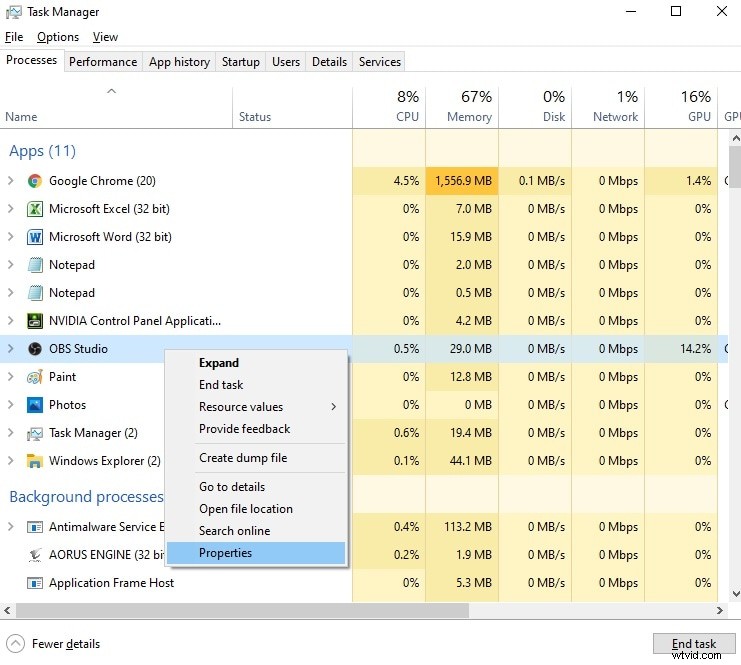
Task: Expand the OBS Studio process row
Action: click(x=11, y=349)
